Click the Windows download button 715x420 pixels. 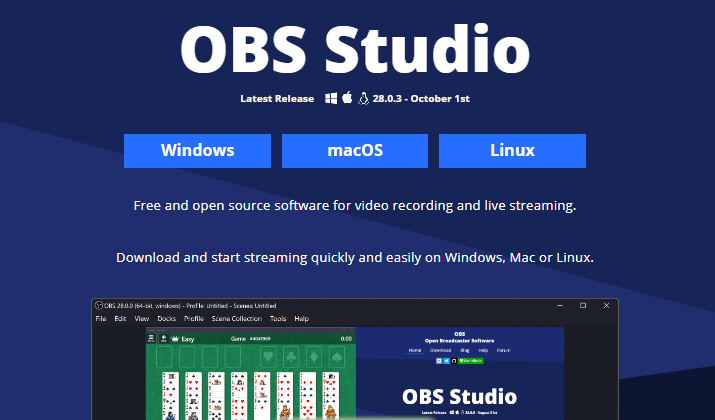[x=197, y=151]
